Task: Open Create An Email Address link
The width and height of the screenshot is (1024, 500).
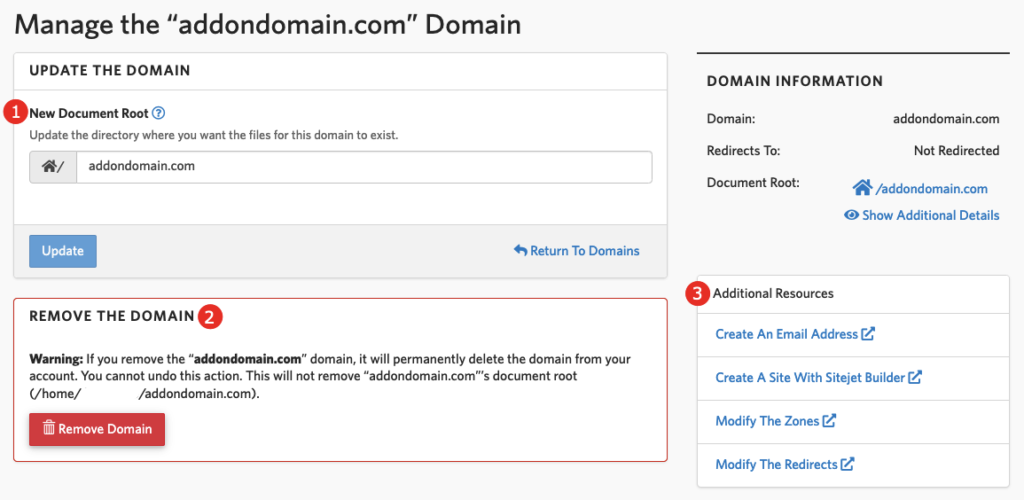Action: 795,334
